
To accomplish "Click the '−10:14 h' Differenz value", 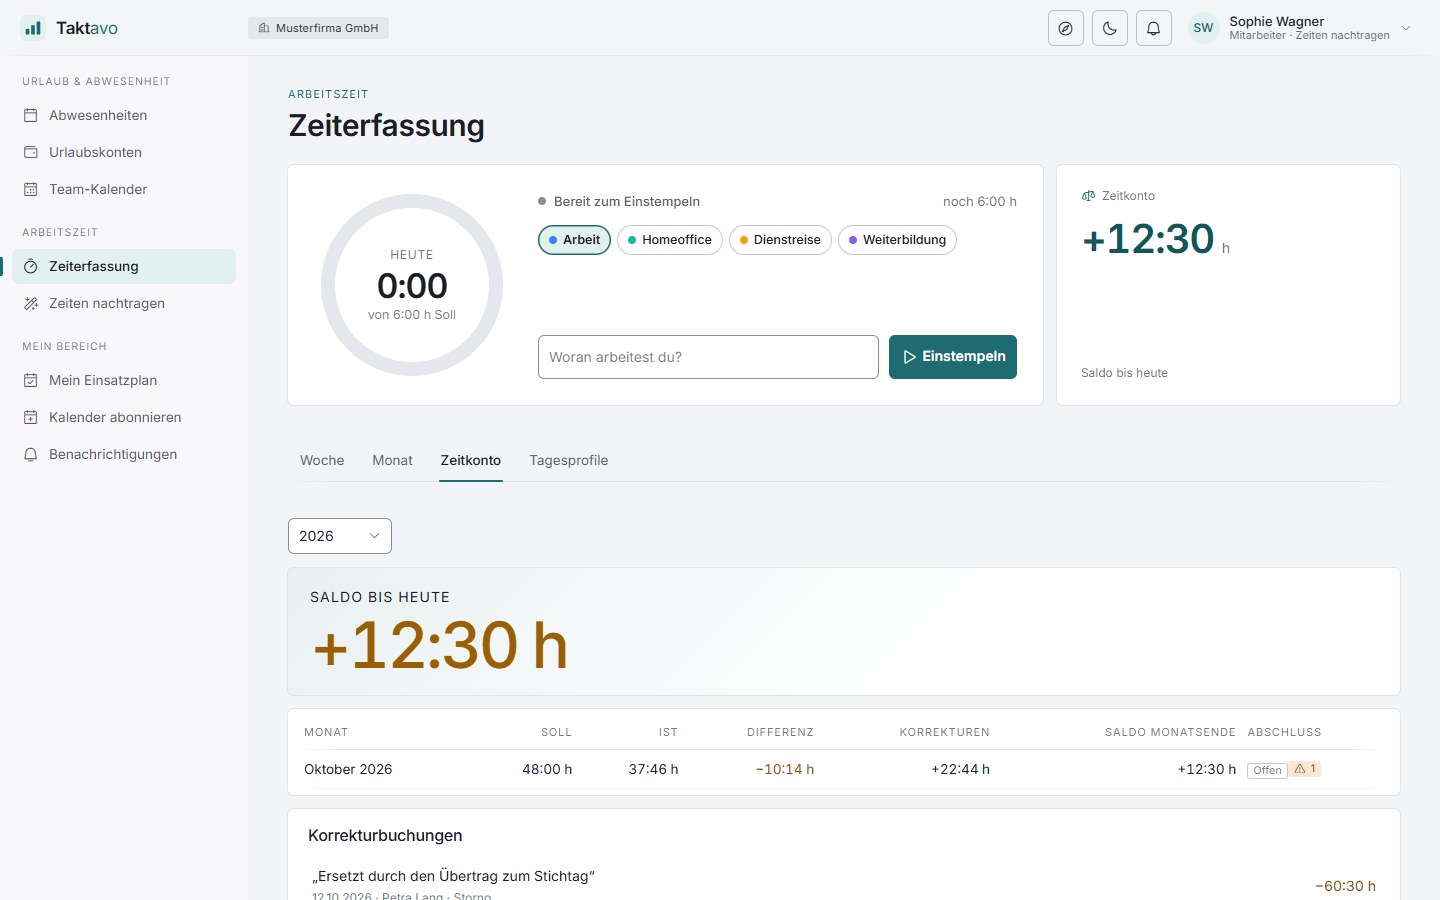I will [785, 769].
